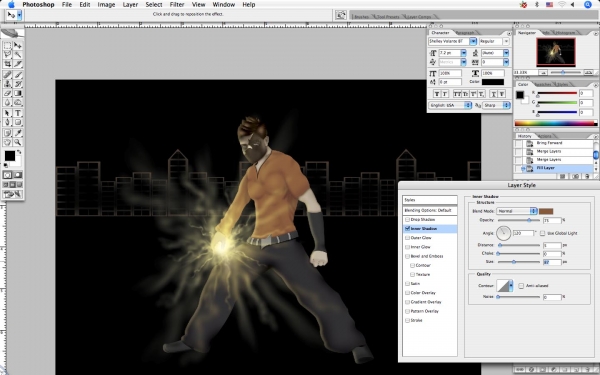Screen dimensions: 600x375
Task: Select the Magic Wand tool
Action: 18,55
